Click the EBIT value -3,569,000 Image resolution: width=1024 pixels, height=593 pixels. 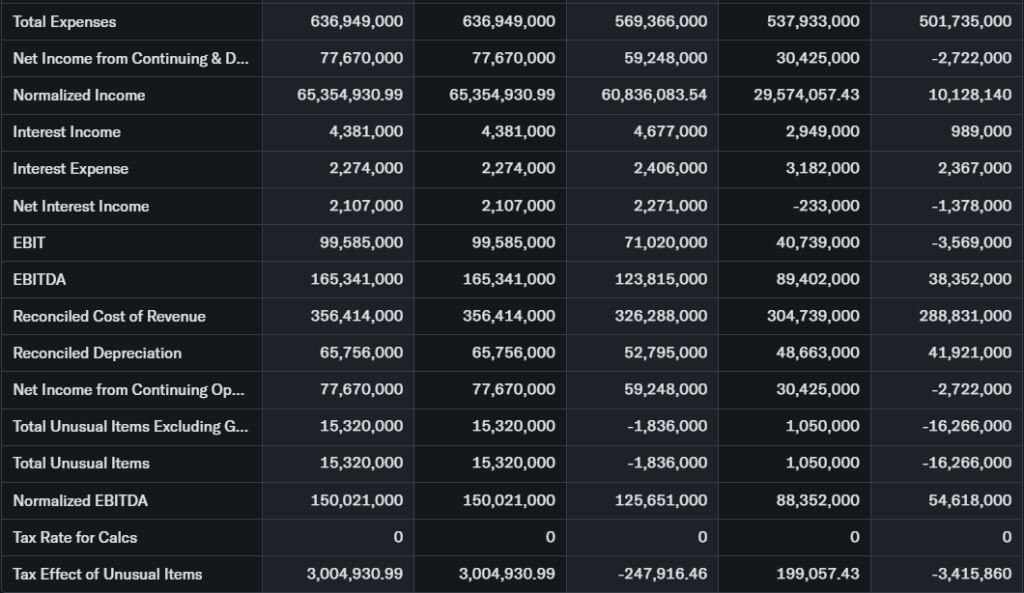(x=969, y=243)
